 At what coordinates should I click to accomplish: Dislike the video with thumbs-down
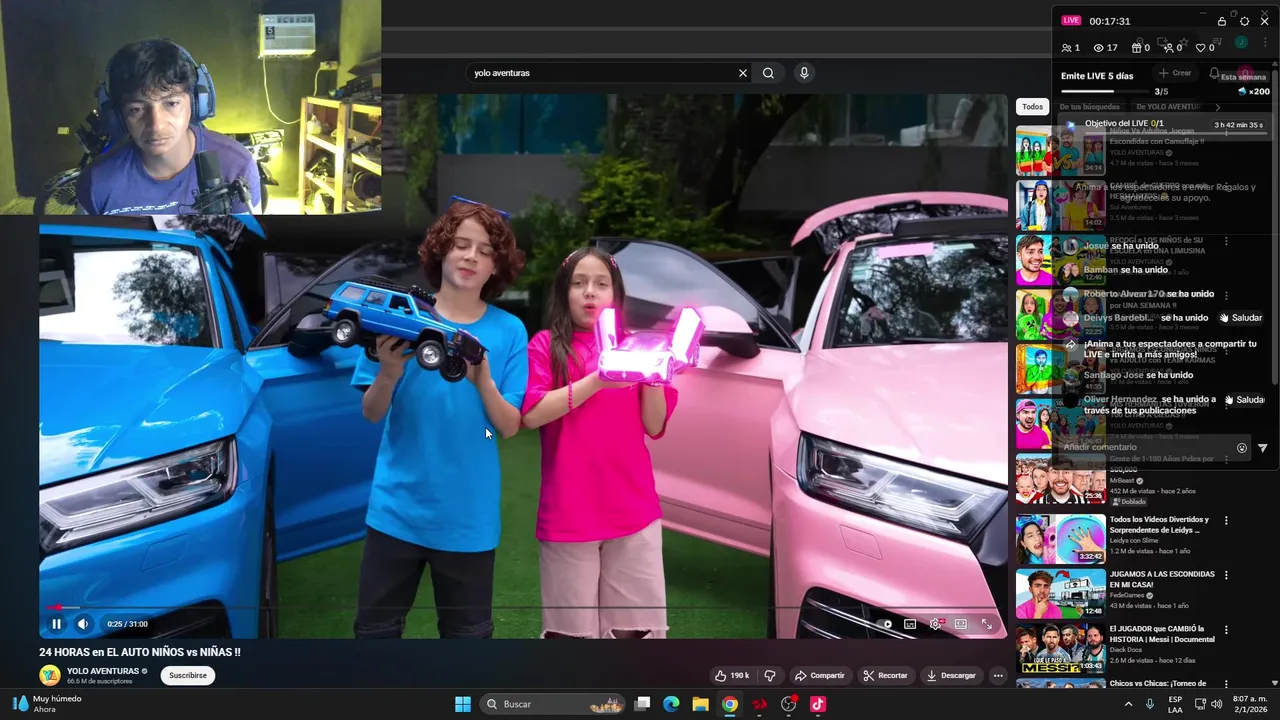(769, 676)
